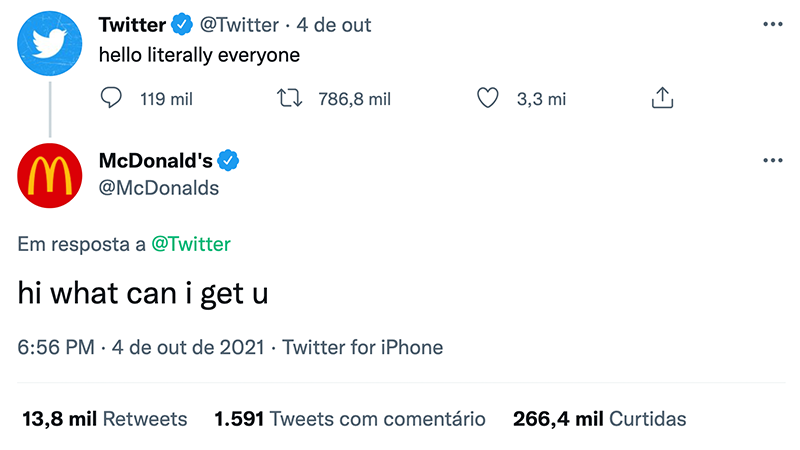
Task: Click the Twitter for iPhone source link
Action: (363, 348)
